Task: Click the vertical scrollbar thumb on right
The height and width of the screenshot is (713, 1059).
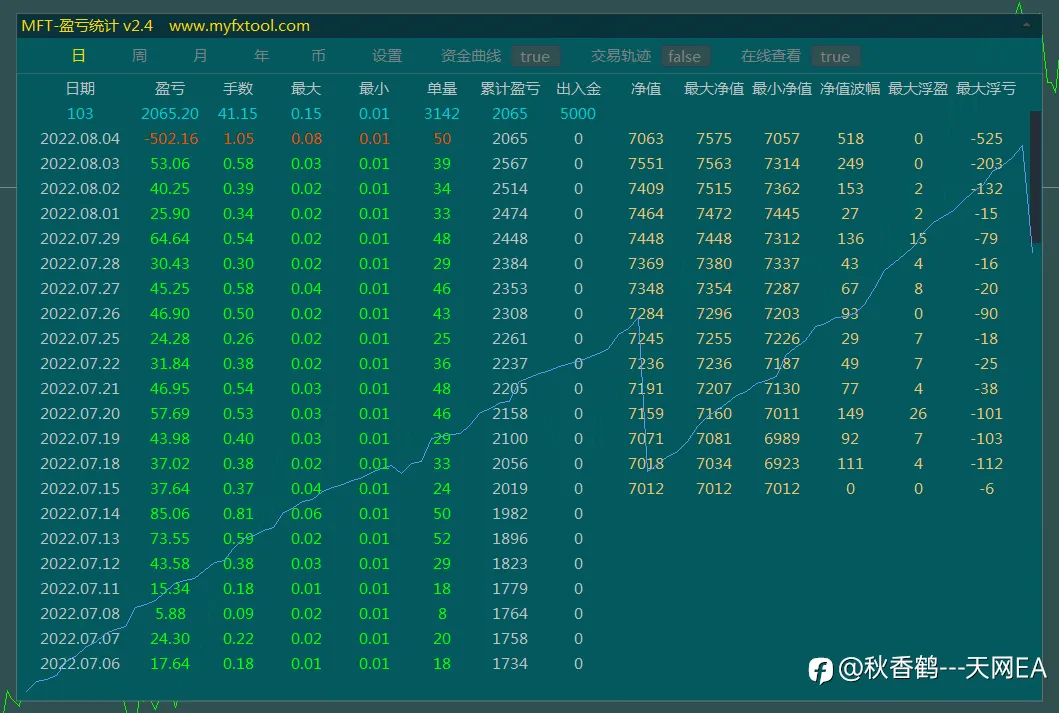Action: 1035,177
